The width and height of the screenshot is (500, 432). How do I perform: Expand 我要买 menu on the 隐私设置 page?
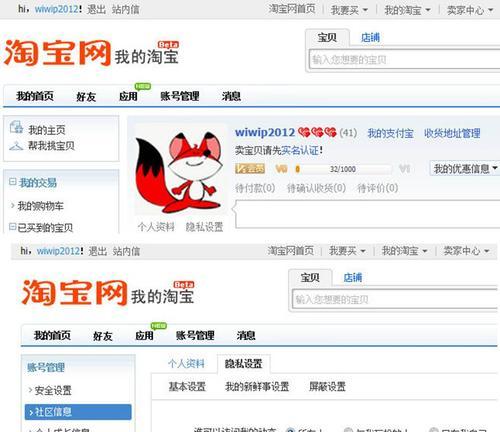point(347,250)
